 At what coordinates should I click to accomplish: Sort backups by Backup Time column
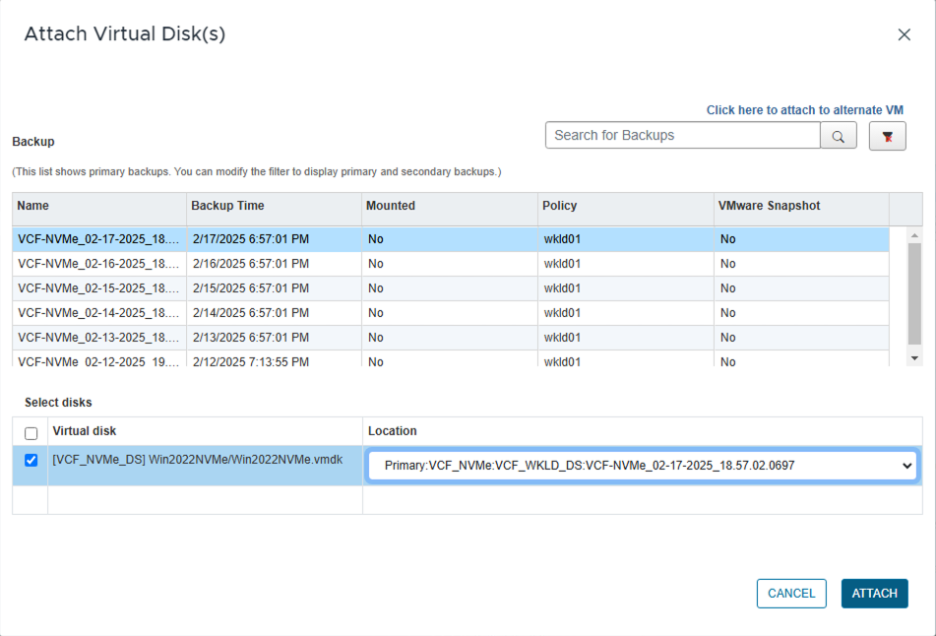(228, 206)
